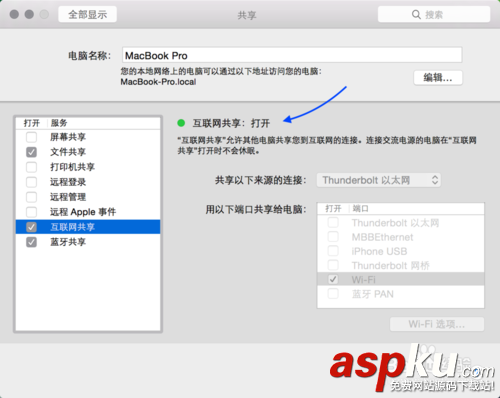Click the 电脑名称 field containing MacBook Pro
500x398 pixels.
pyautogui.click(x=292, y=55)
